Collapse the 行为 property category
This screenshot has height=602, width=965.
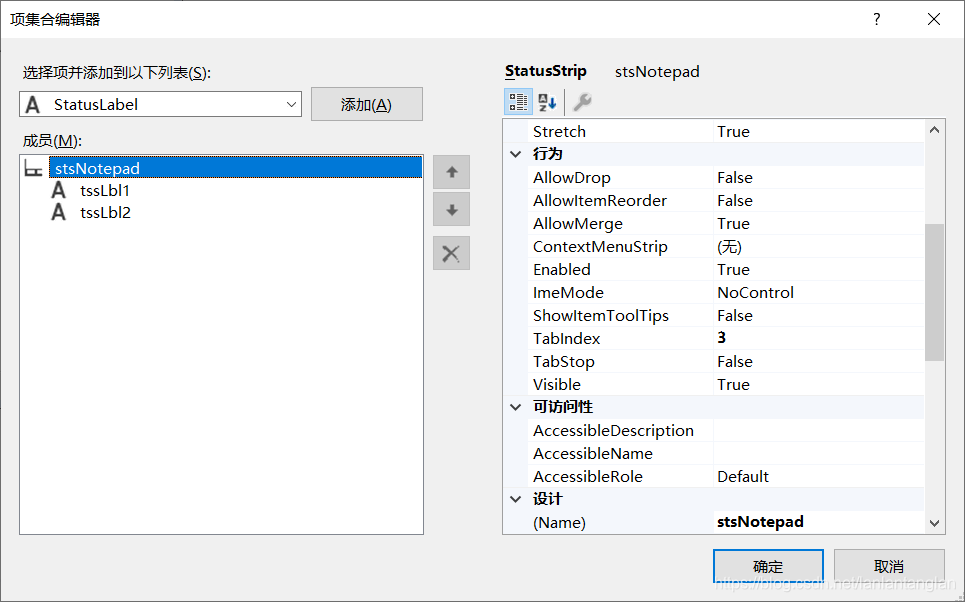pyautogui.click(x=516, y=154)
